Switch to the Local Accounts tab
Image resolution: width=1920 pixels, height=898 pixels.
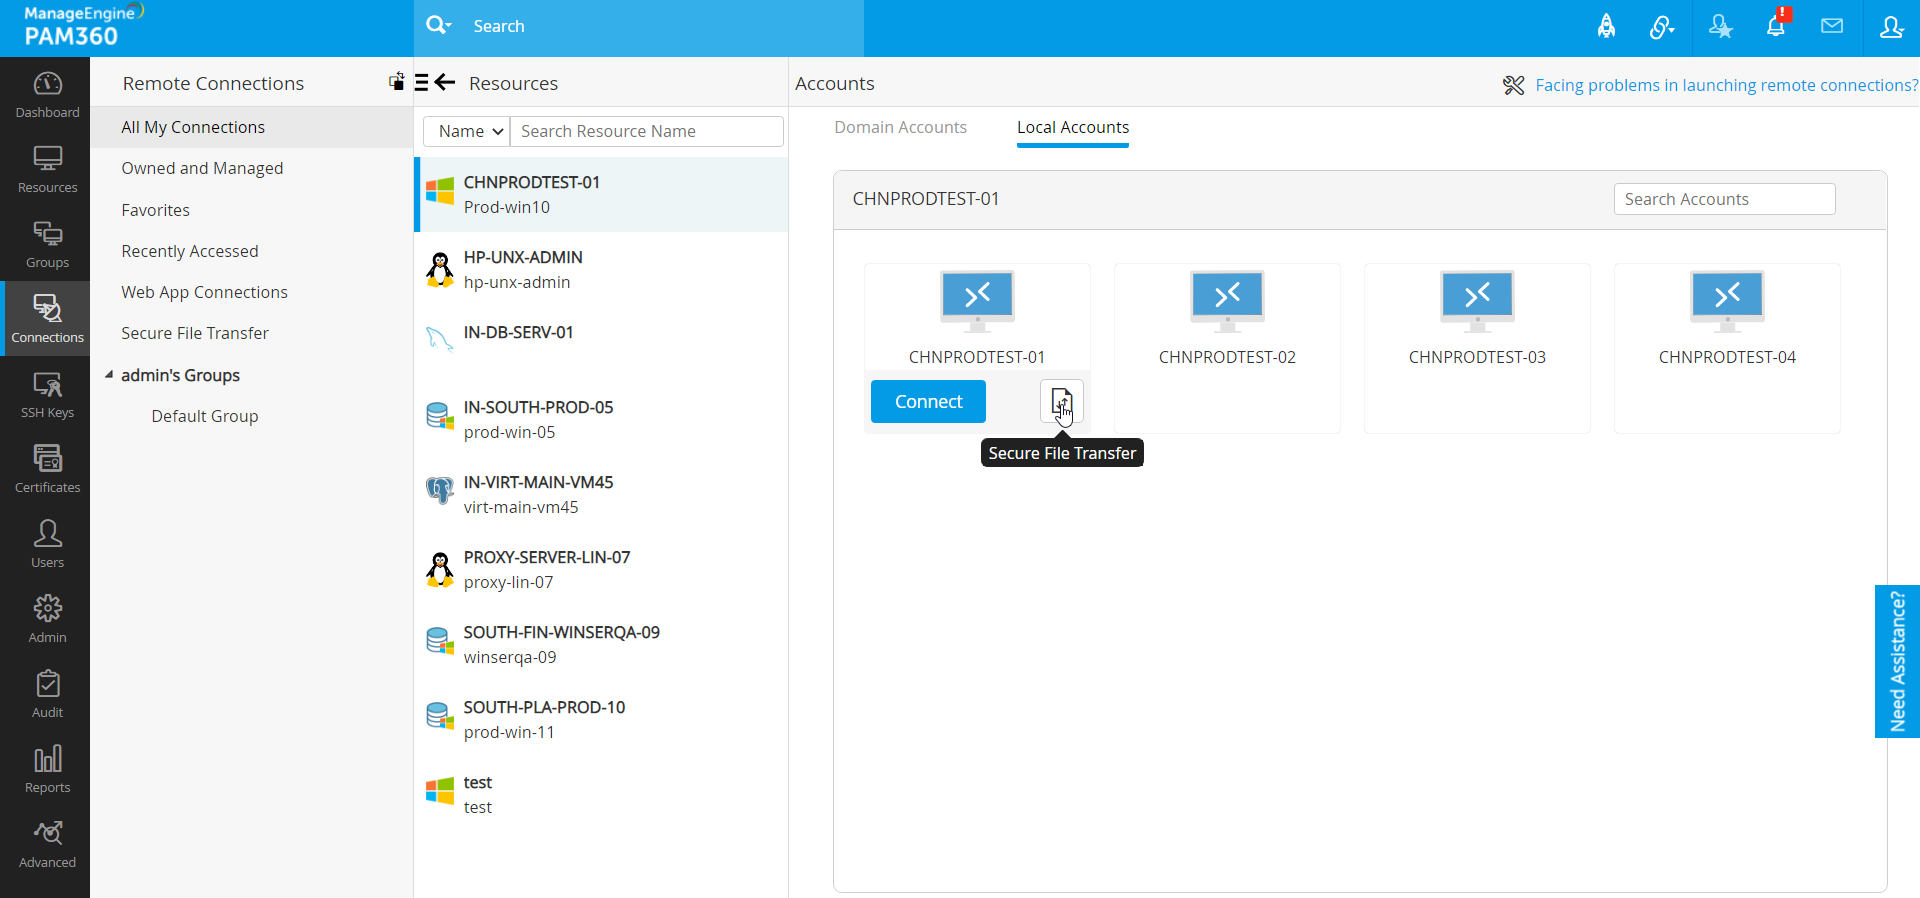(1073, 127)
